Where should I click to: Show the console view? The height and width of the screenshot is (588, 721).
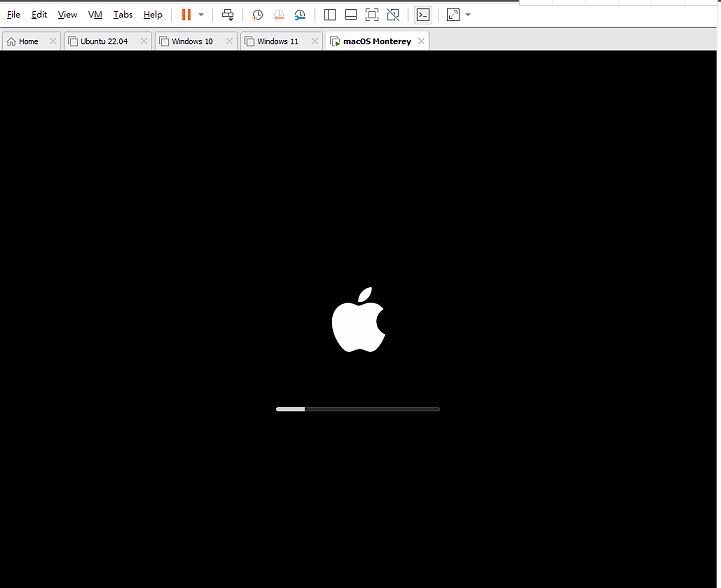pos(423,15)
